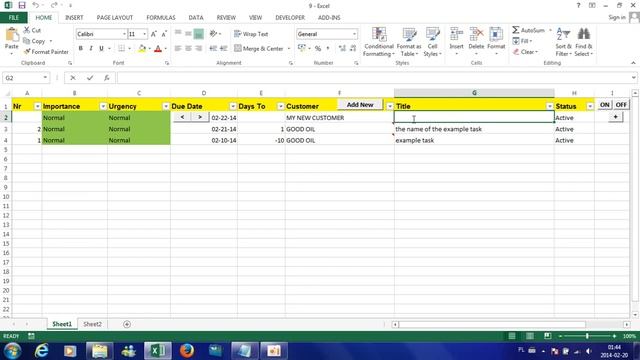Open the font size dropdown

coord(144,34)
